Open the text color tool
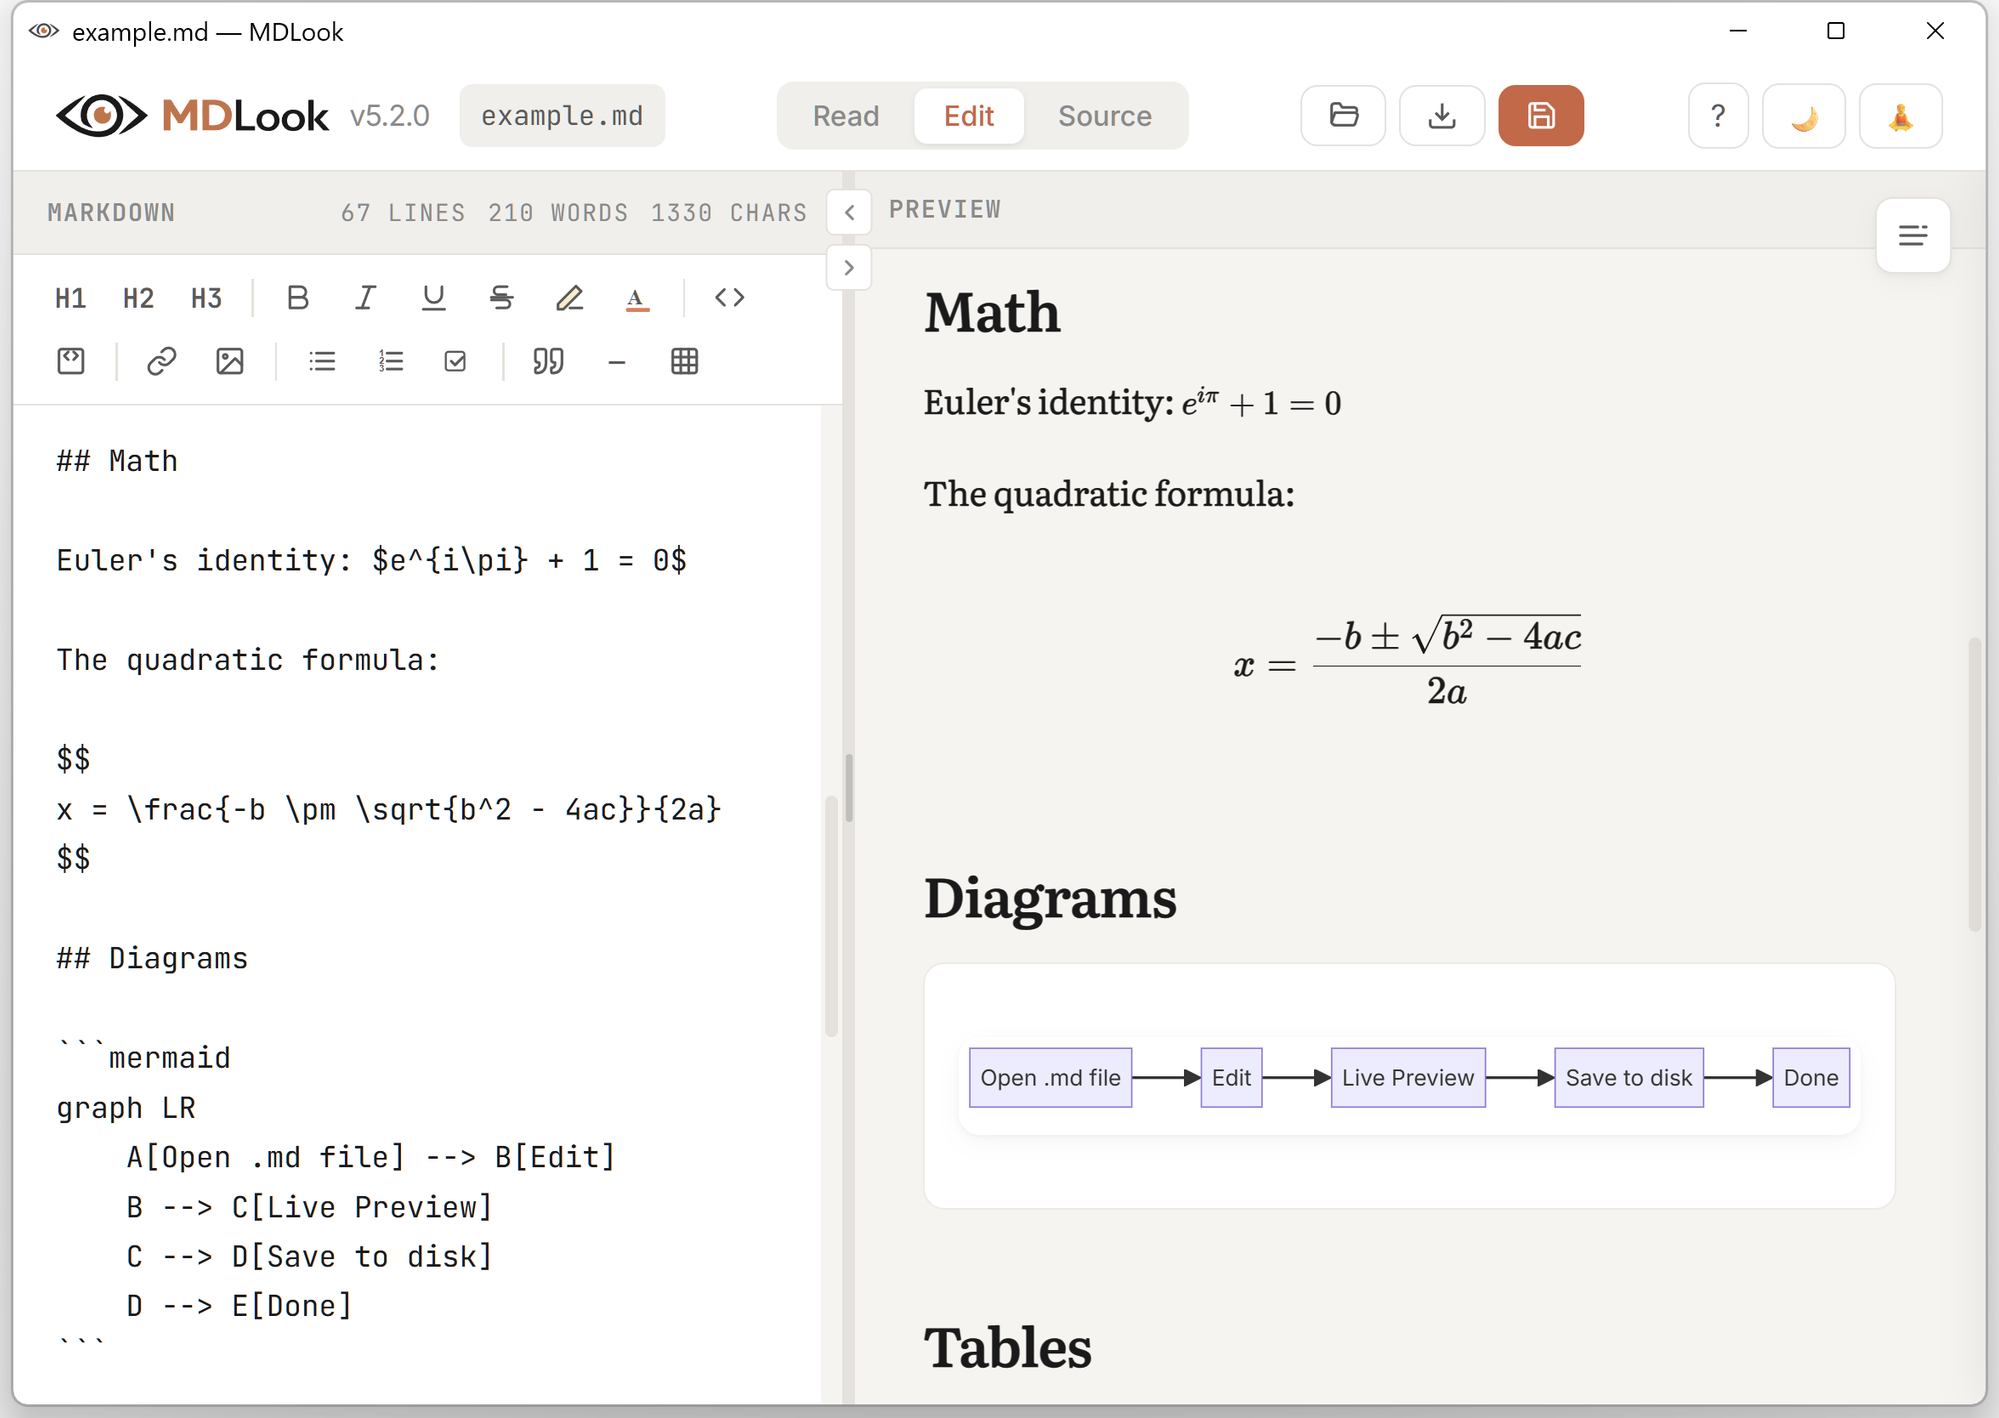 tap(637, 298)
